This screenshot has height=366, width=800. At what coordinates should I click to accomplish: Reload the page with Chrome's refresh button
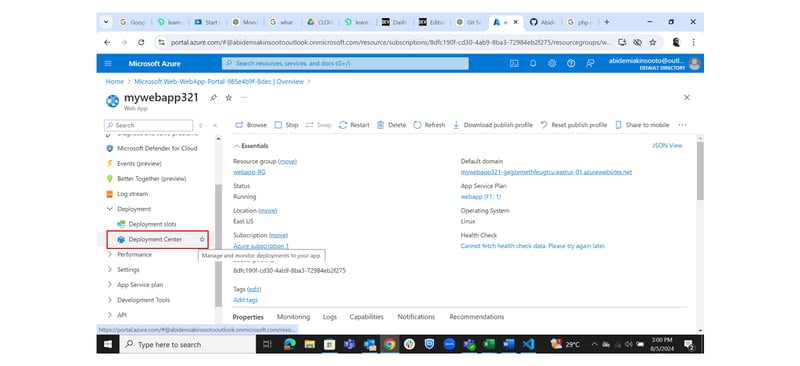pyautogui.click(x=141, y=42)
